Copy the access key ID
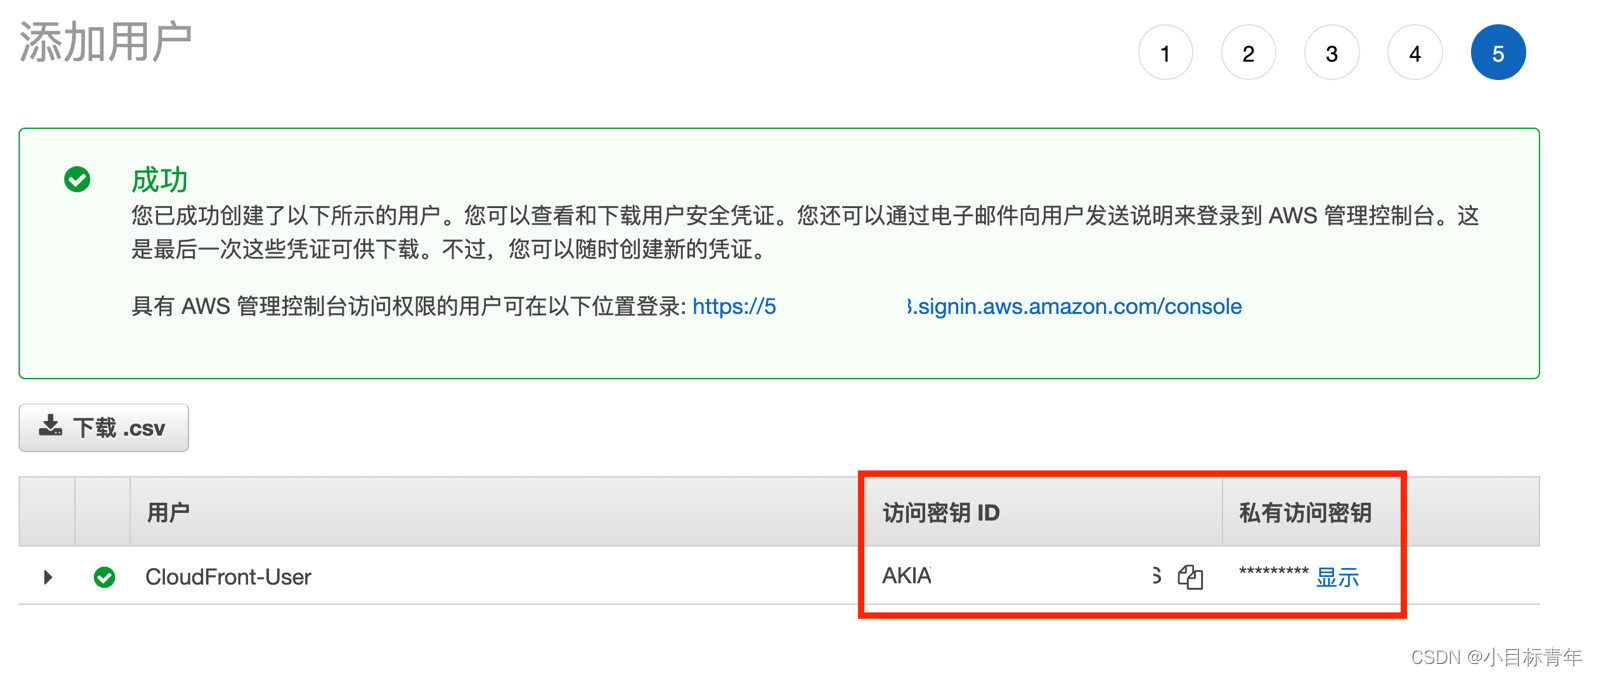Image resolution: width=1598 pixels, height=676 pixels. (x=1189, y=578)
